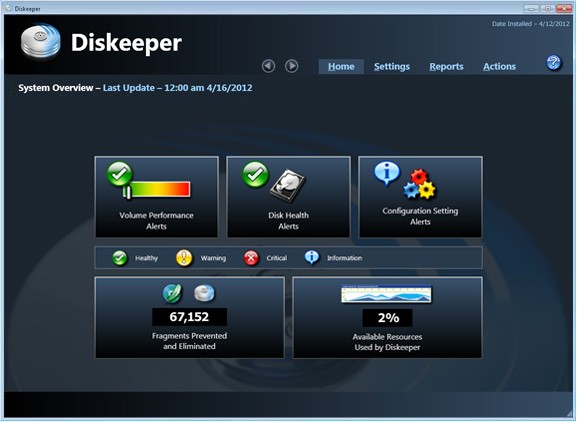This screenshot has width=577, height=422.
Task: Click the Information legend blue icon
Action: (312, 258)
